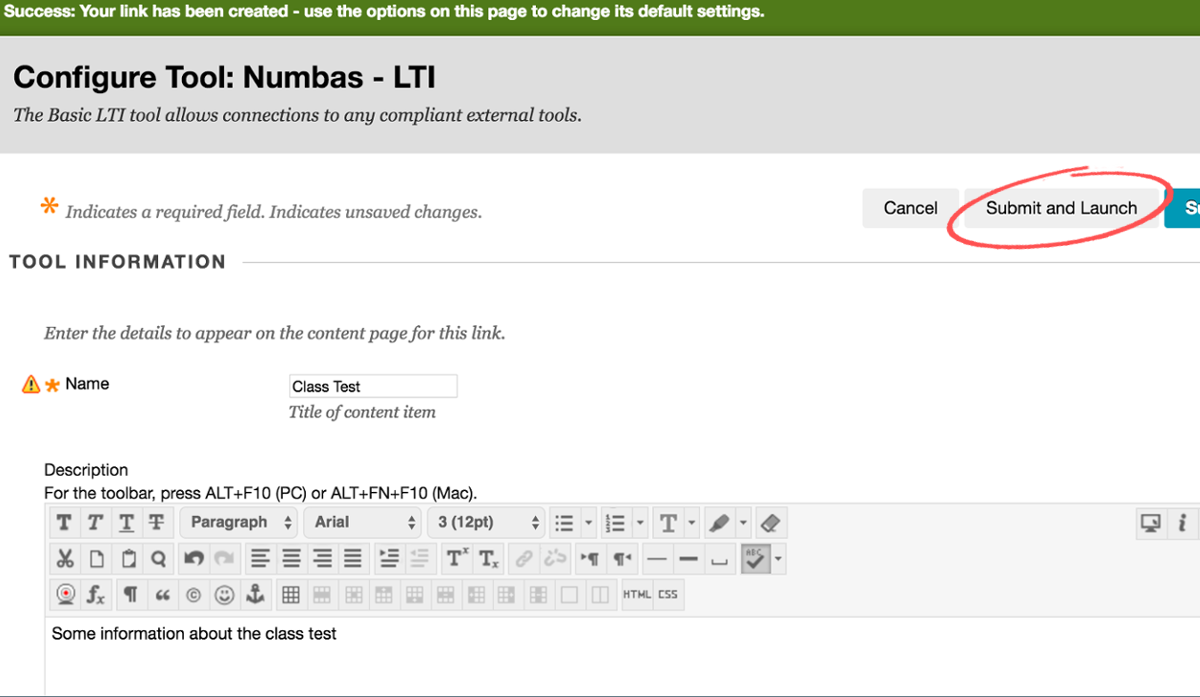
Task: Click the Name field containing Class Test
Action: [x=372, y=386]
